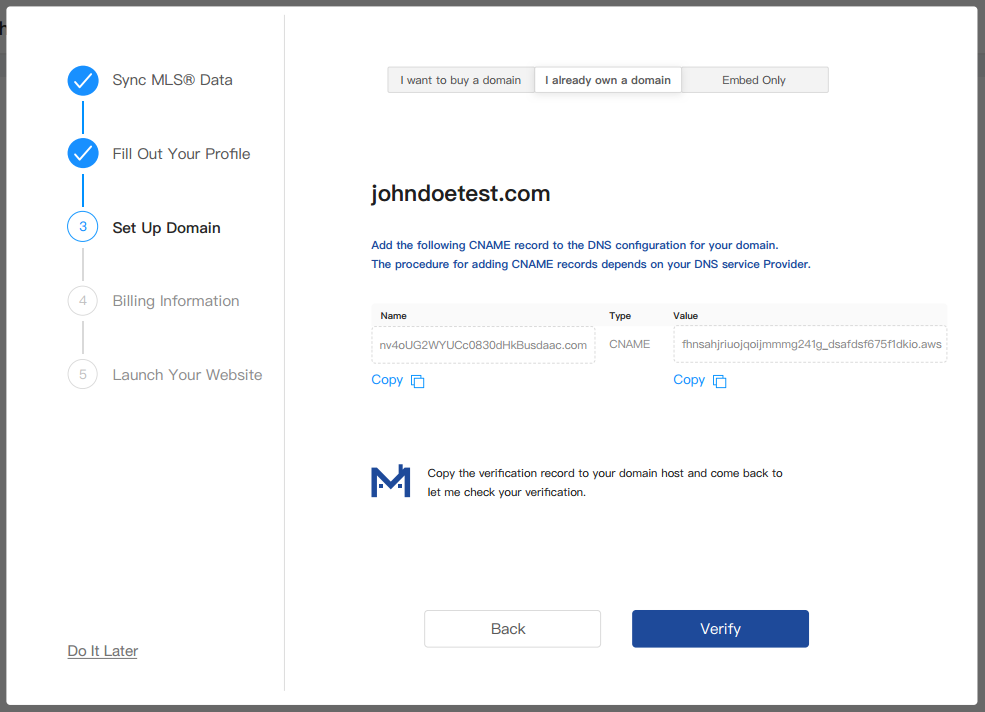The height and width of the screenshot is (712, 985).
Task: Go back using the Back button
Action: tap(512, 629)
